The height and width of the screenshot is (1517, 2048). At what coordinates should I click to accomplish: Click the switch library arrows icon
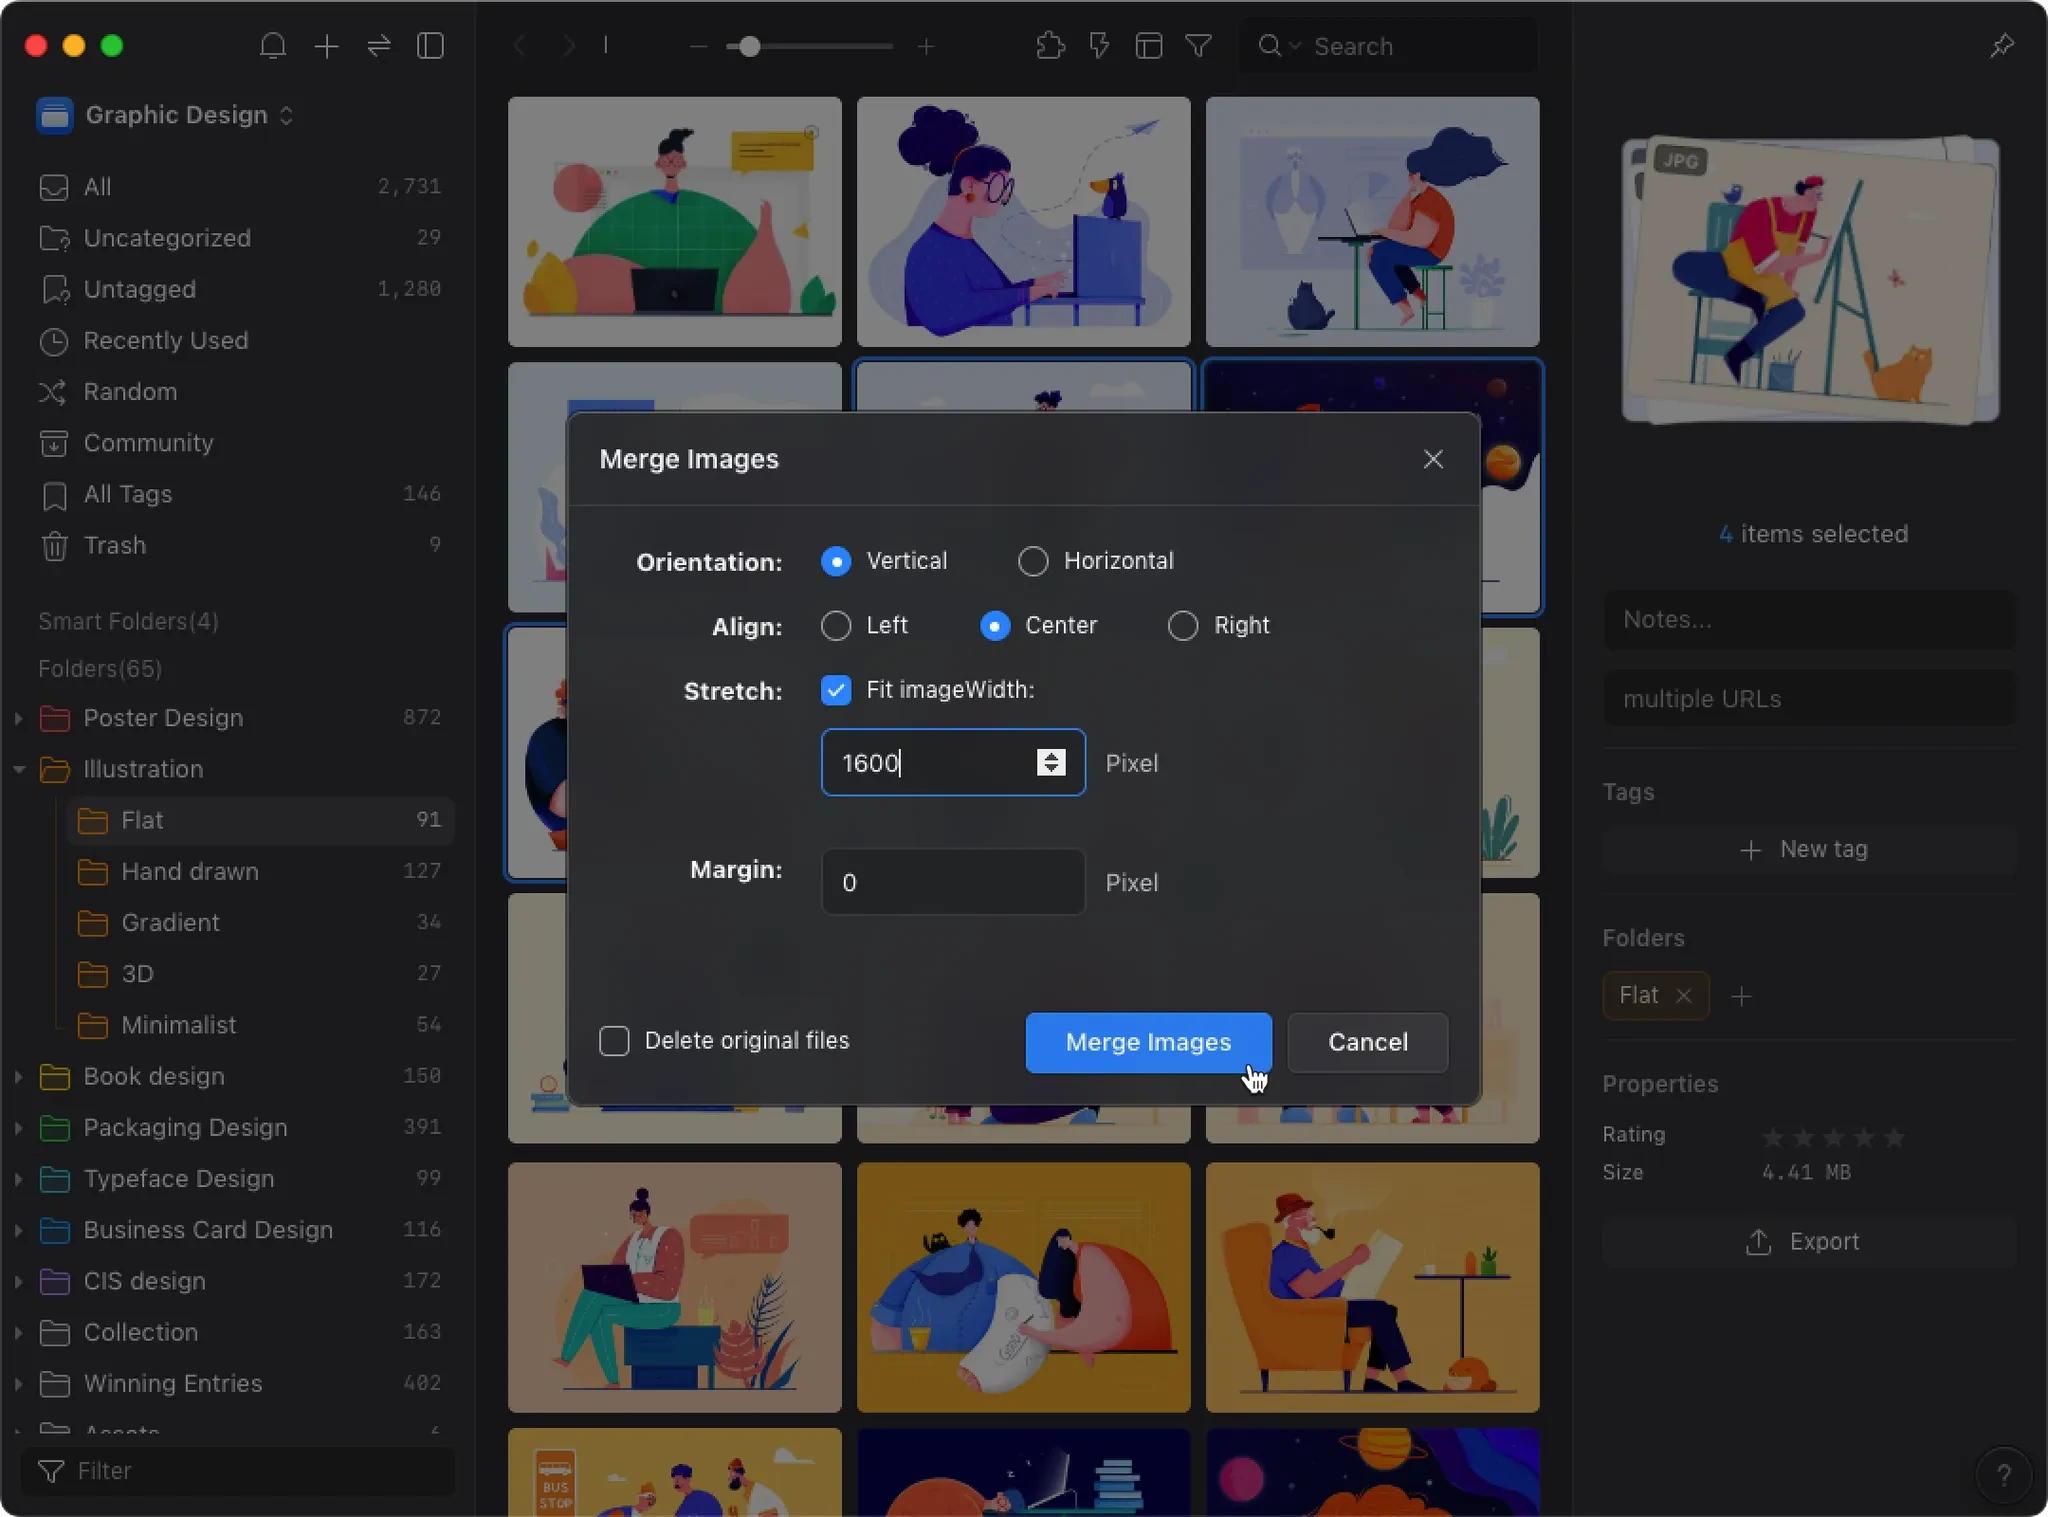(379, 46)
